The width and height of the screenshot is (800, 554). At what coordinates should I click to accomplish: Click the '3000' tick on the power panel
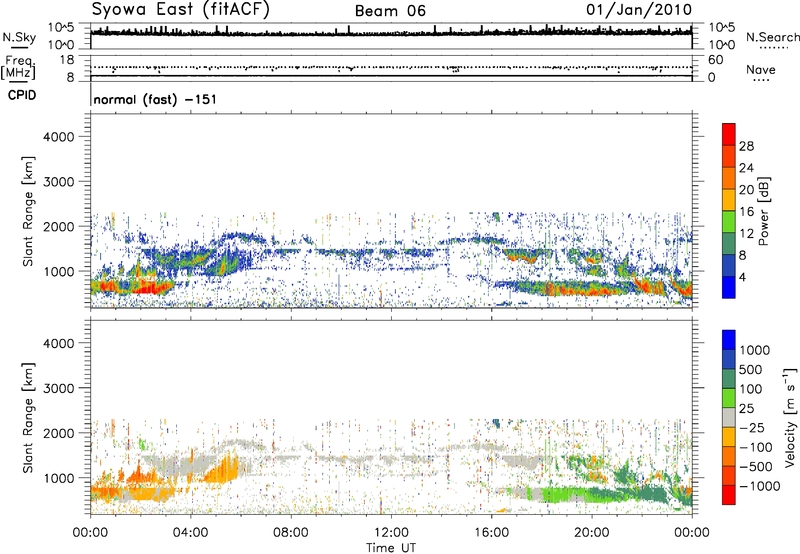[59, 182]
